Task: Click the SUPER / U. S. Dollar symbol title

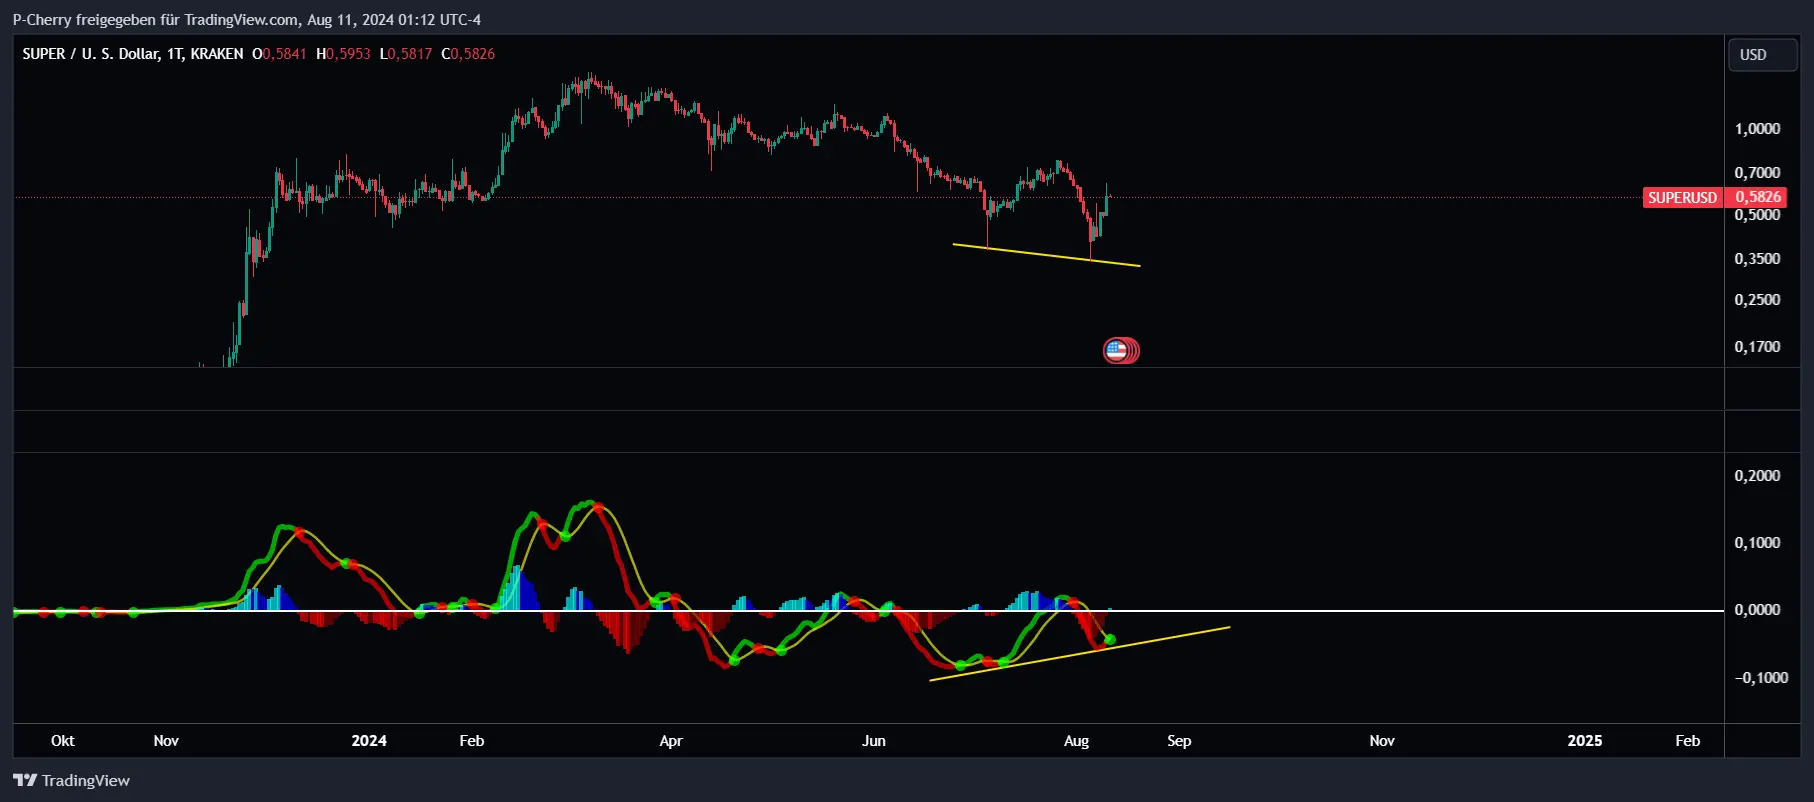Action: click(133, 54)
